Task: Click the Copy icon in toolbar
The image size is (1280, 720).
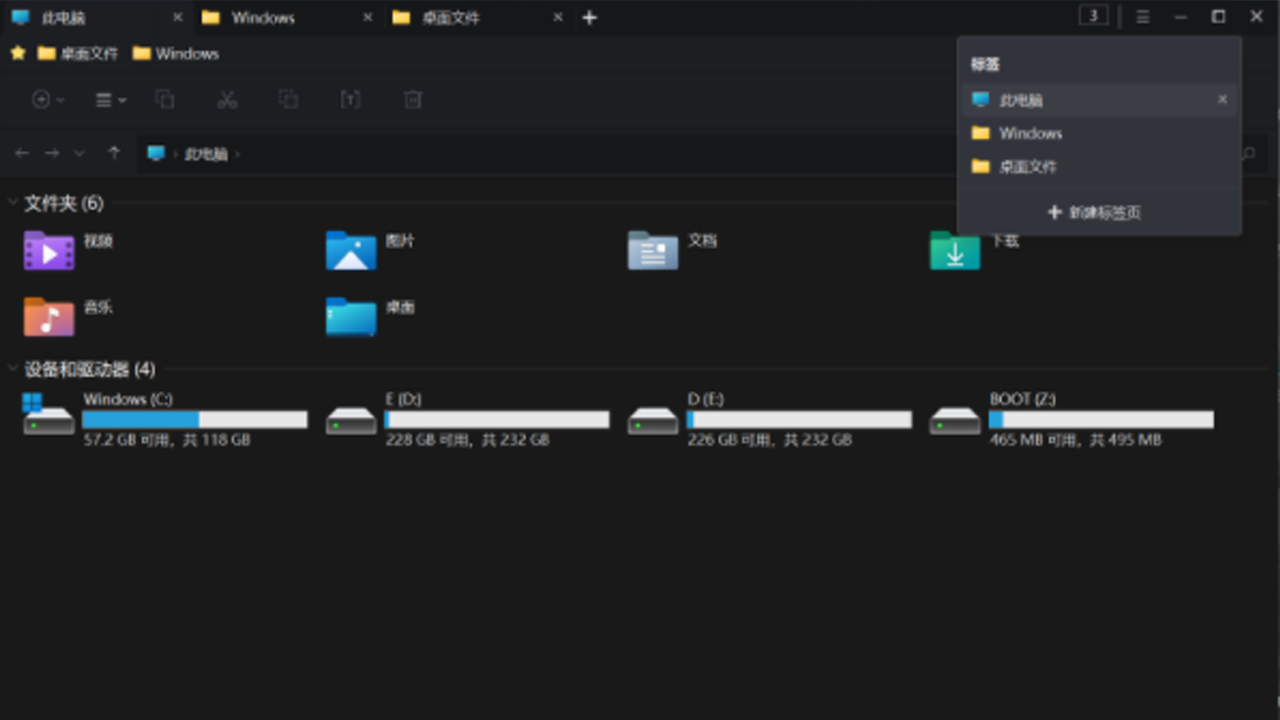Action: pos(165,99)
